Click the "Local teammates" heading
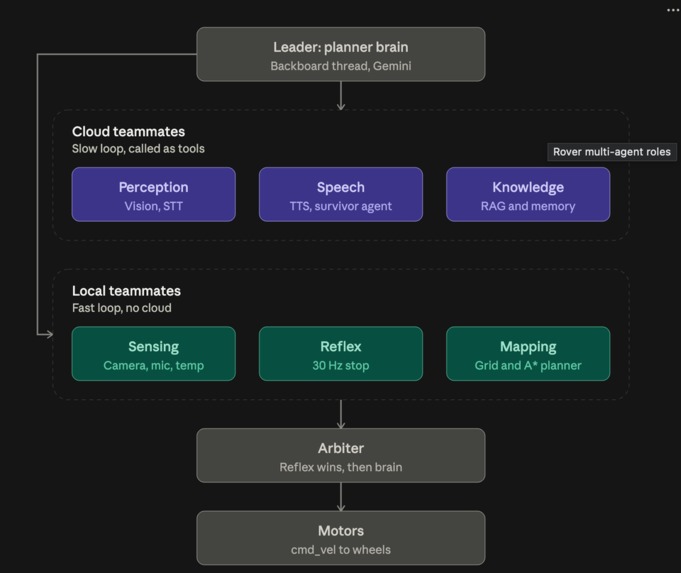 pos(126,291)
